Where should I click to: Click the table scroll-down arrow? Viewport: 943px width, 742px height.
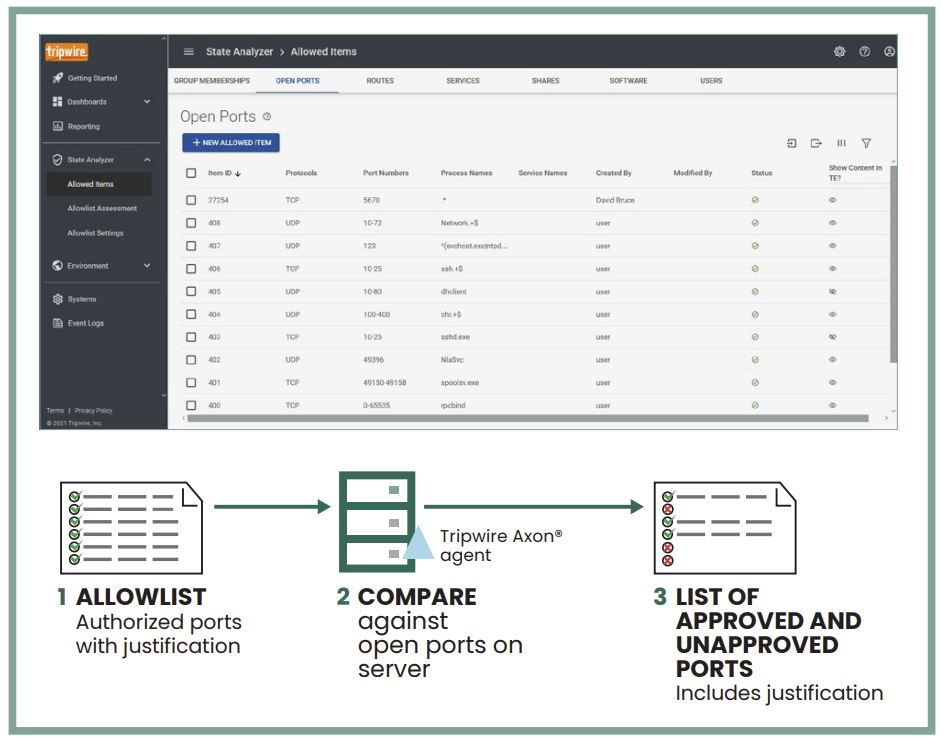[x=893, y=411]
